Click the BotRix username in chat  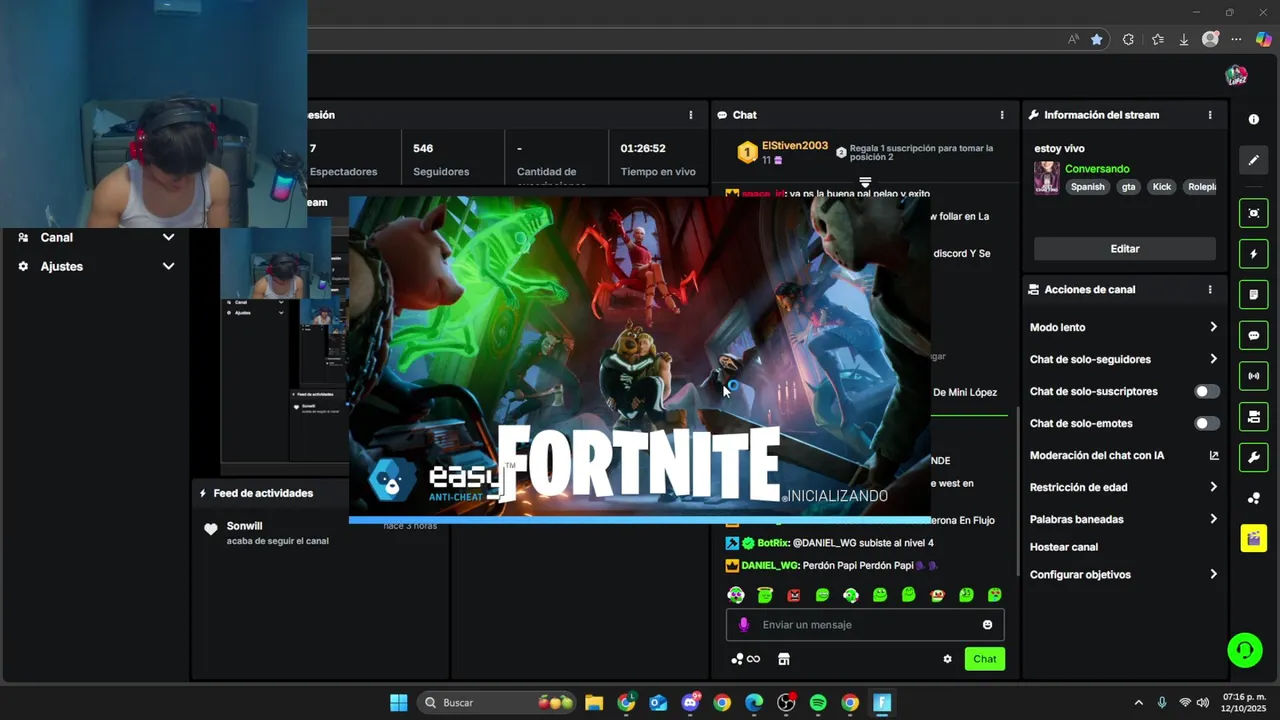point(773,543)
